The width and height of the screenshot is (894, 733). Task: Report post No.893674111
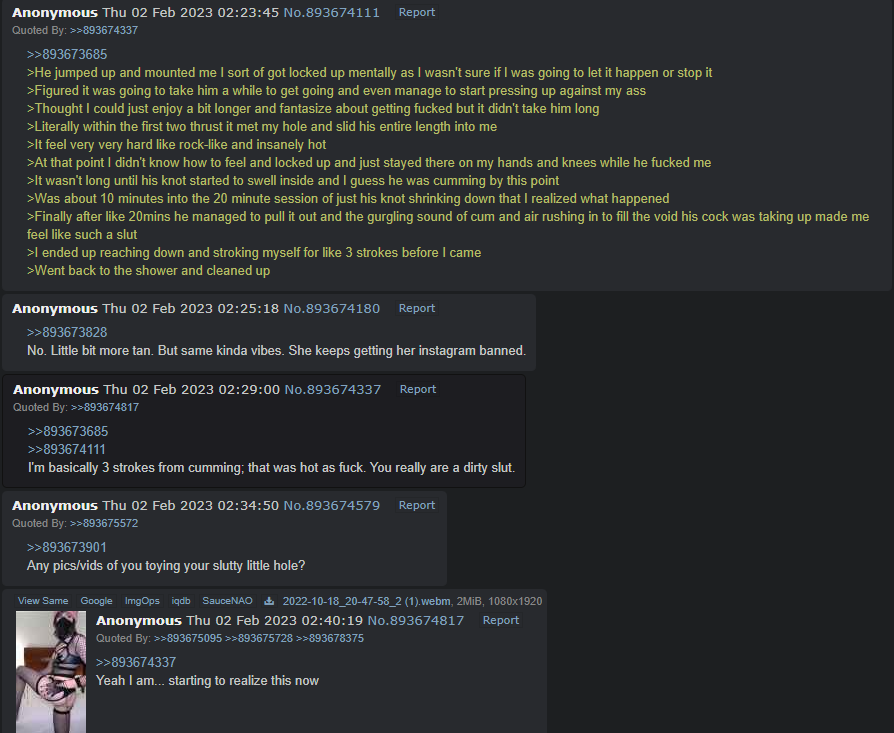(x=417, y=12)
